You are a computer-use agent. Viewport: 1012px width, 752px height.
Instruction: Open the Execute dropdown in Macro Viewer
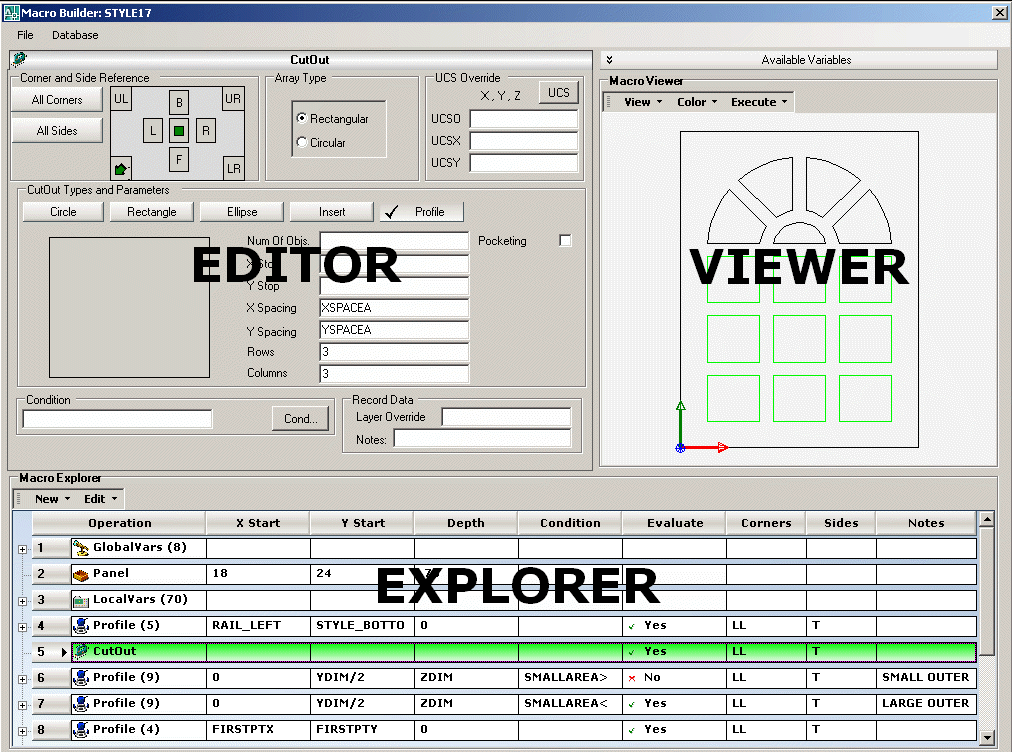(757, 101)
